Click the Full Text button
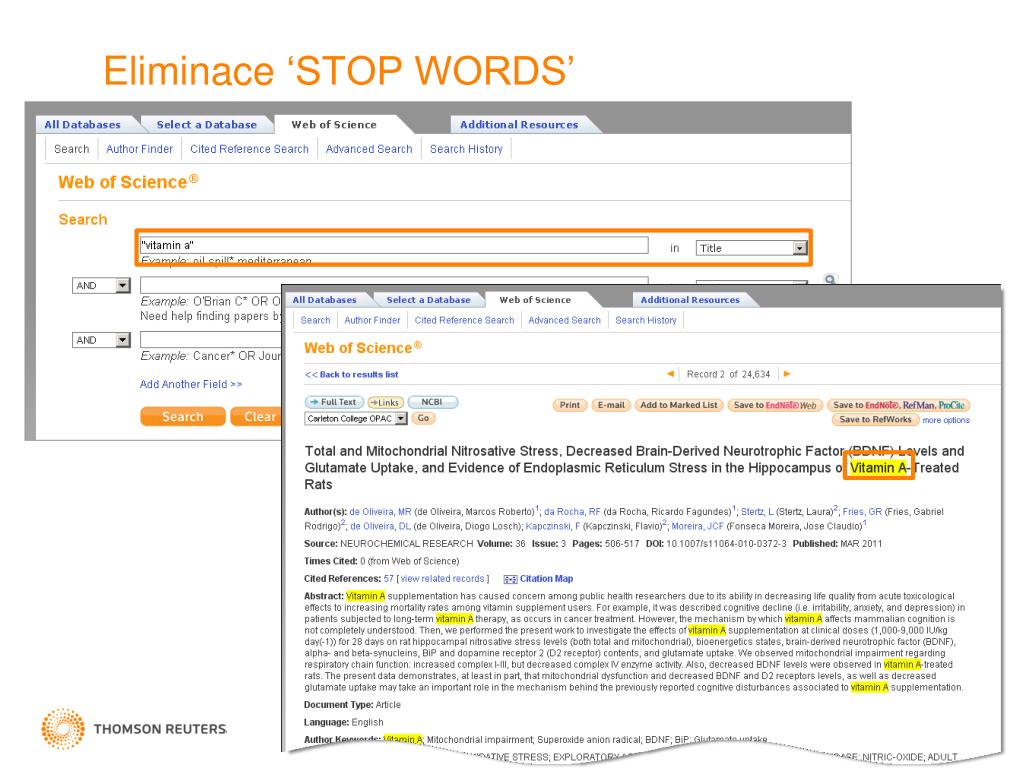The height and width of the screenshot is (768, 1024). [334, 402]
